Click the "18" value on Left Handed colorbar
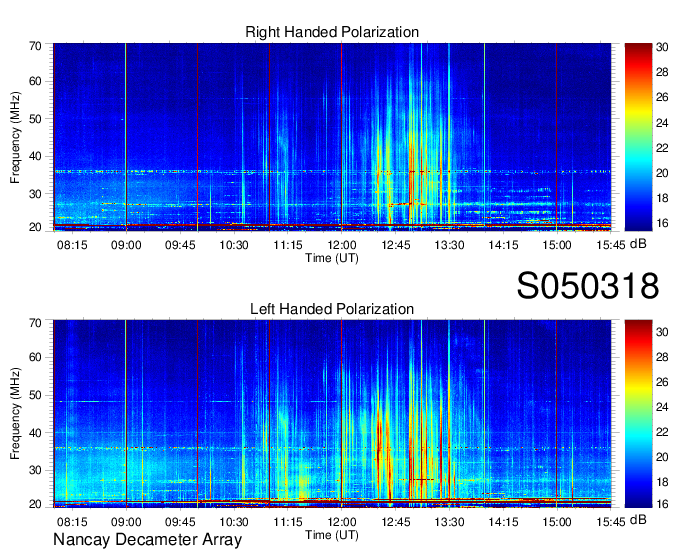680x552 pixels. point(662,482)
